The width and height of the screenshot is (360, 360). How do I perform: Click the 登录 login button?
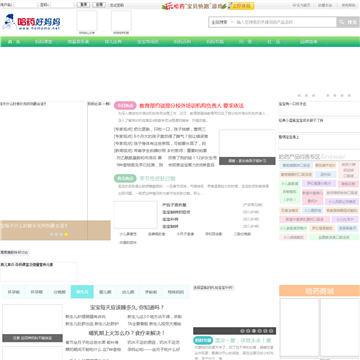click(83, 5)
